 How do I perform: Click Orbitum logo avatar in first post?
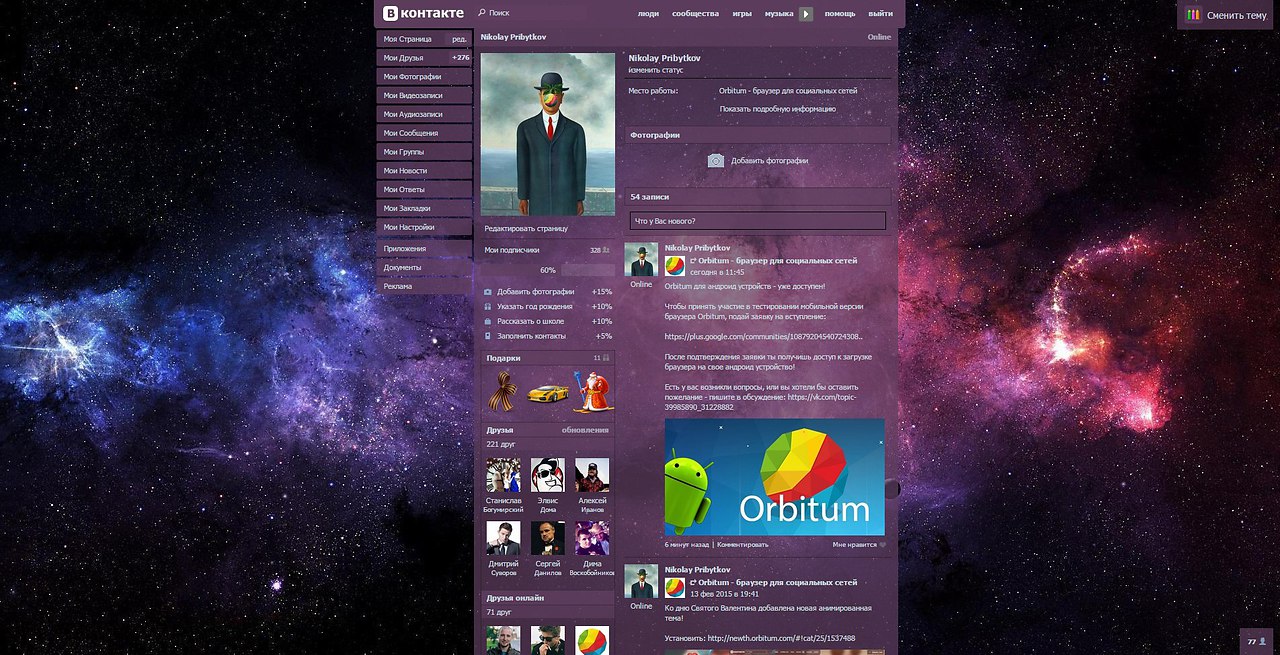tap(675, 266)
